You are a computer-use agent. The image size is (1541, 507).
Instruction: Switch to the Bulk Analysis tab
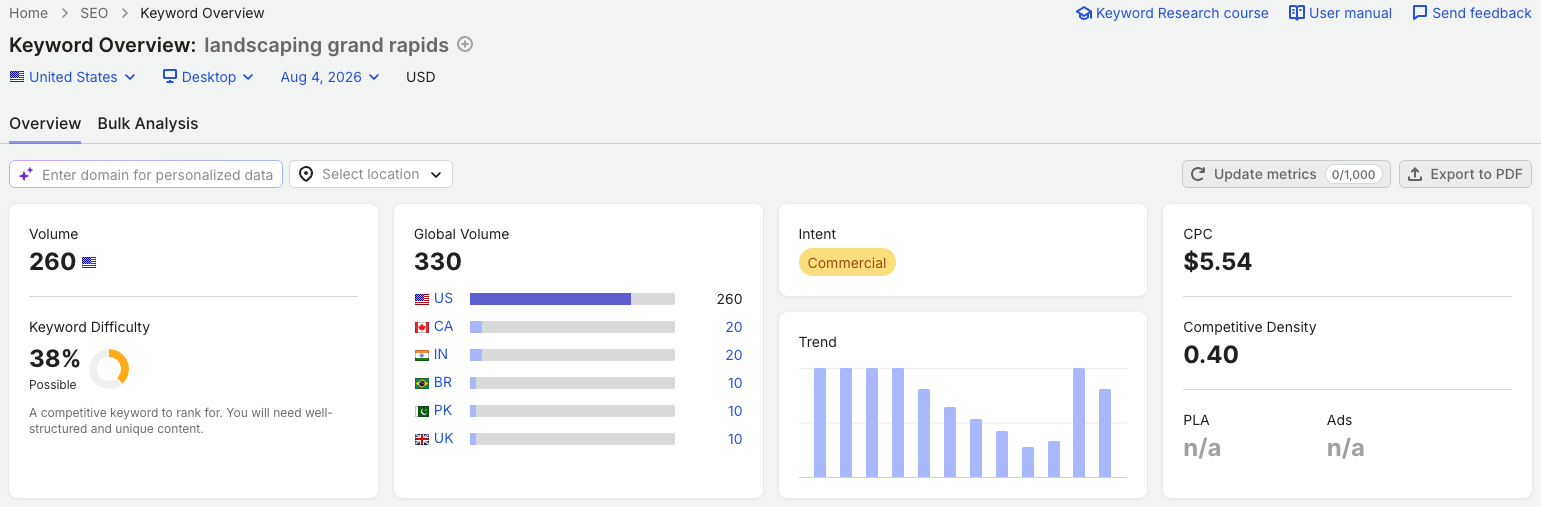click(148, 124)
